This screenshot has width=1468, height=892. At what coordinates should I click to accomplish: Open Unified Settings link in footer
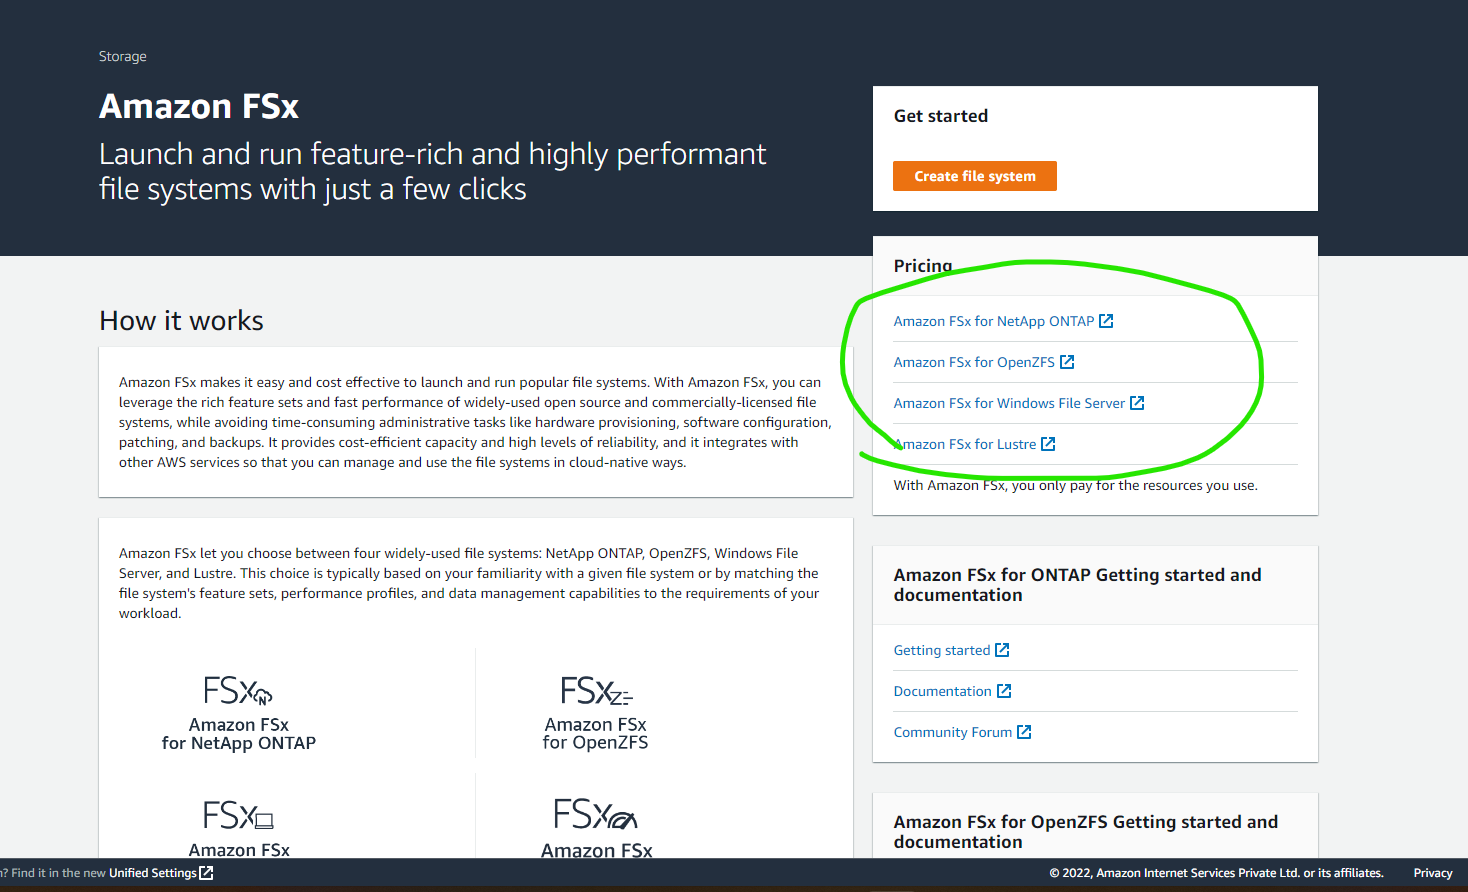tap(153, 873)
